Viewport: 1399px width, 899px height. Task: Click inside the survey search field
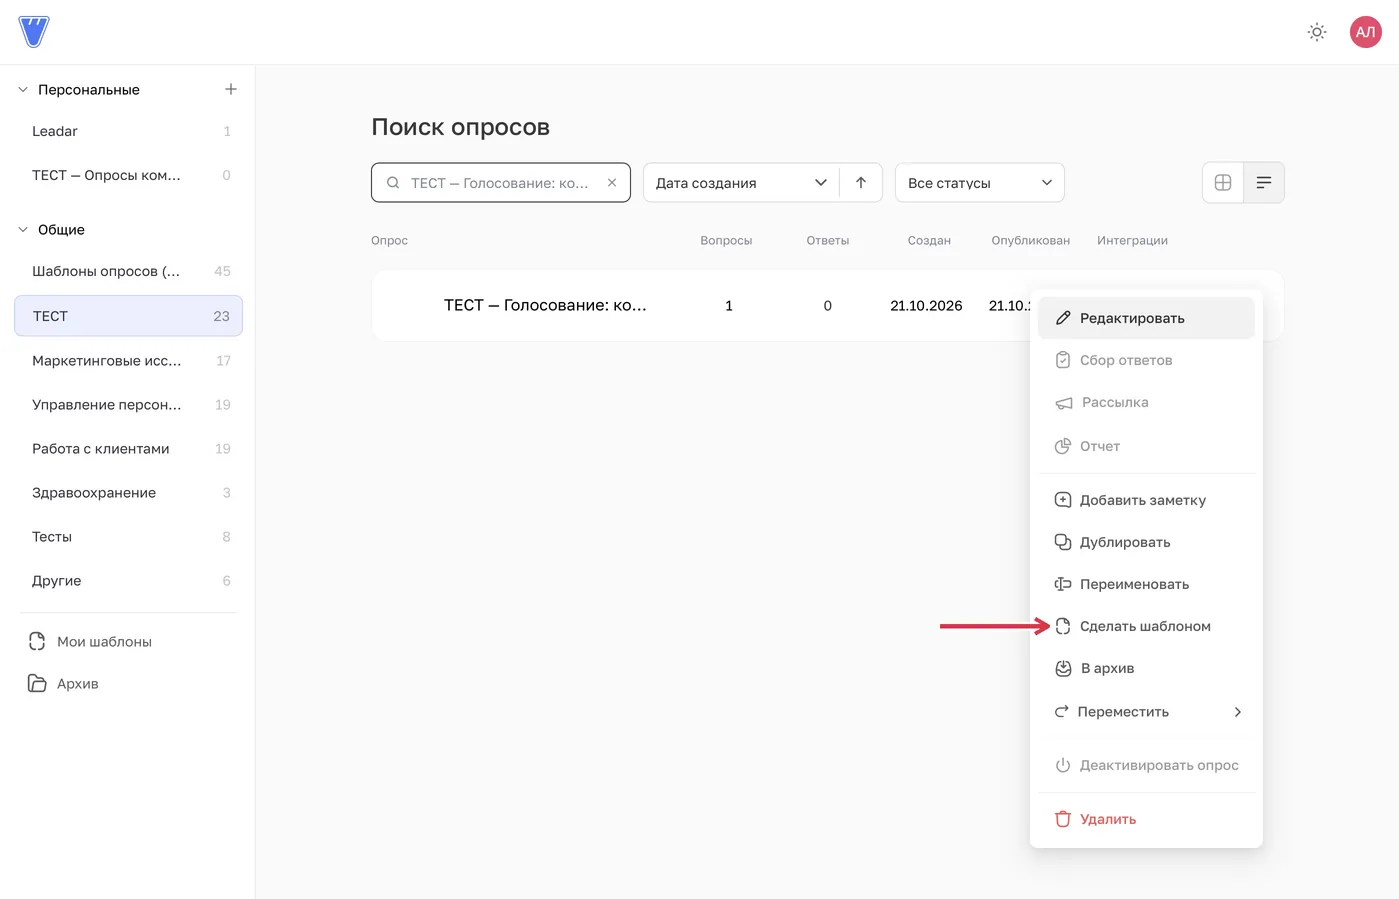[x=498, y=183]
